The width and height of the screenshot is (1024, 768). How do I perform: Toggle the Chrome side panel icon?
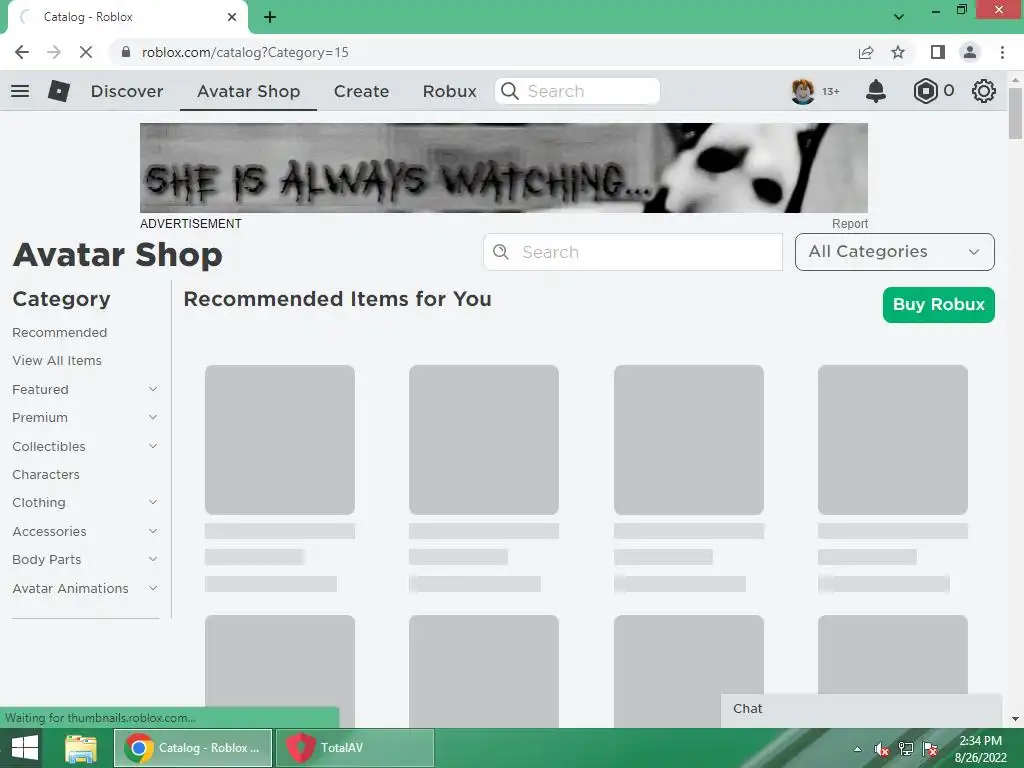tap(938, 52)
